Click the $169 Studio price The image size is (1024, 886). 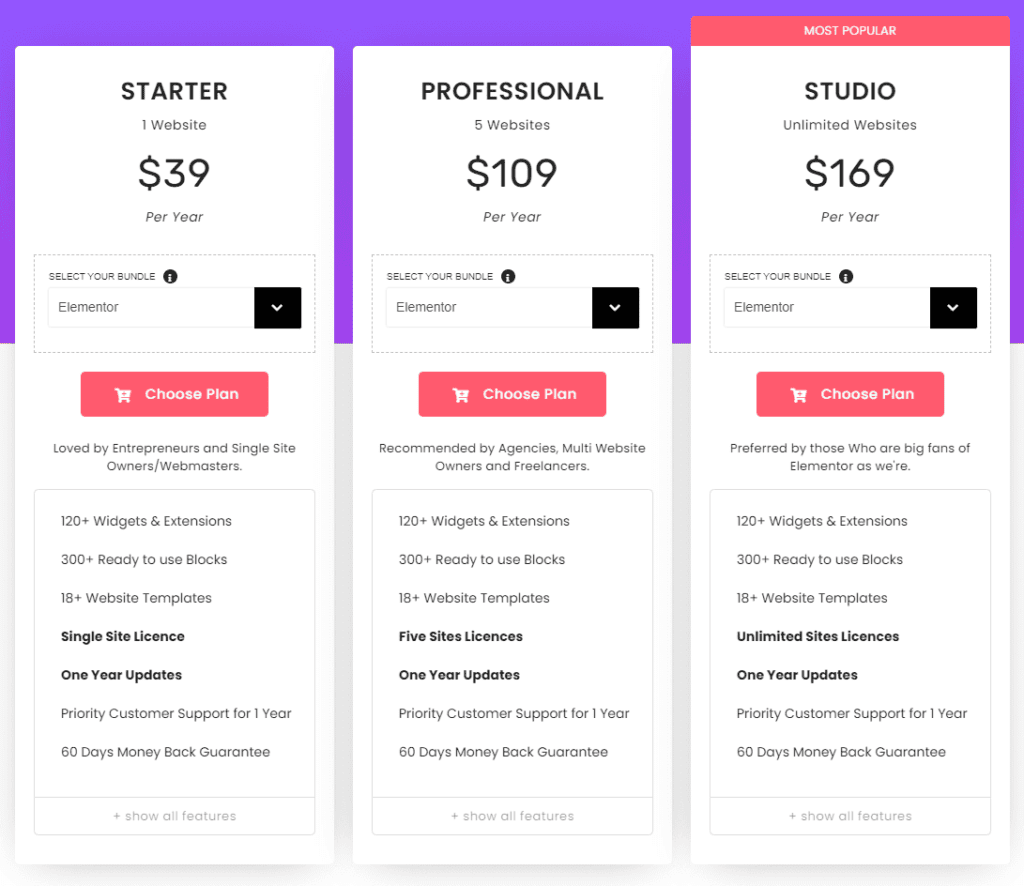850,174
